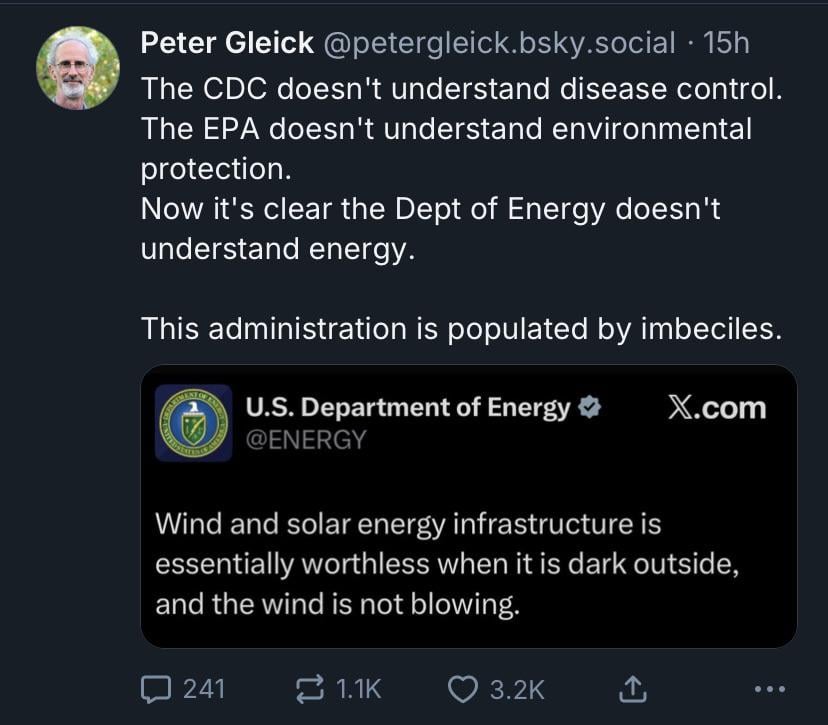The width and height of the screenshot is (828, 725).
Task: Open Peter Gleick's profile avatar photo
Action: (x=78, y=68)
